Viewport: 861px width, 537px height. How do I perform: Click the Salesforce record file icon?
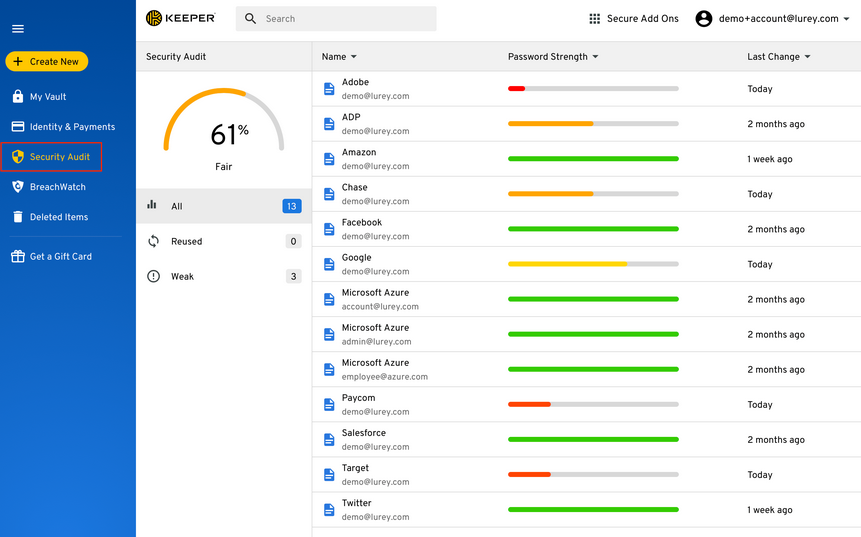click(329, 440)
